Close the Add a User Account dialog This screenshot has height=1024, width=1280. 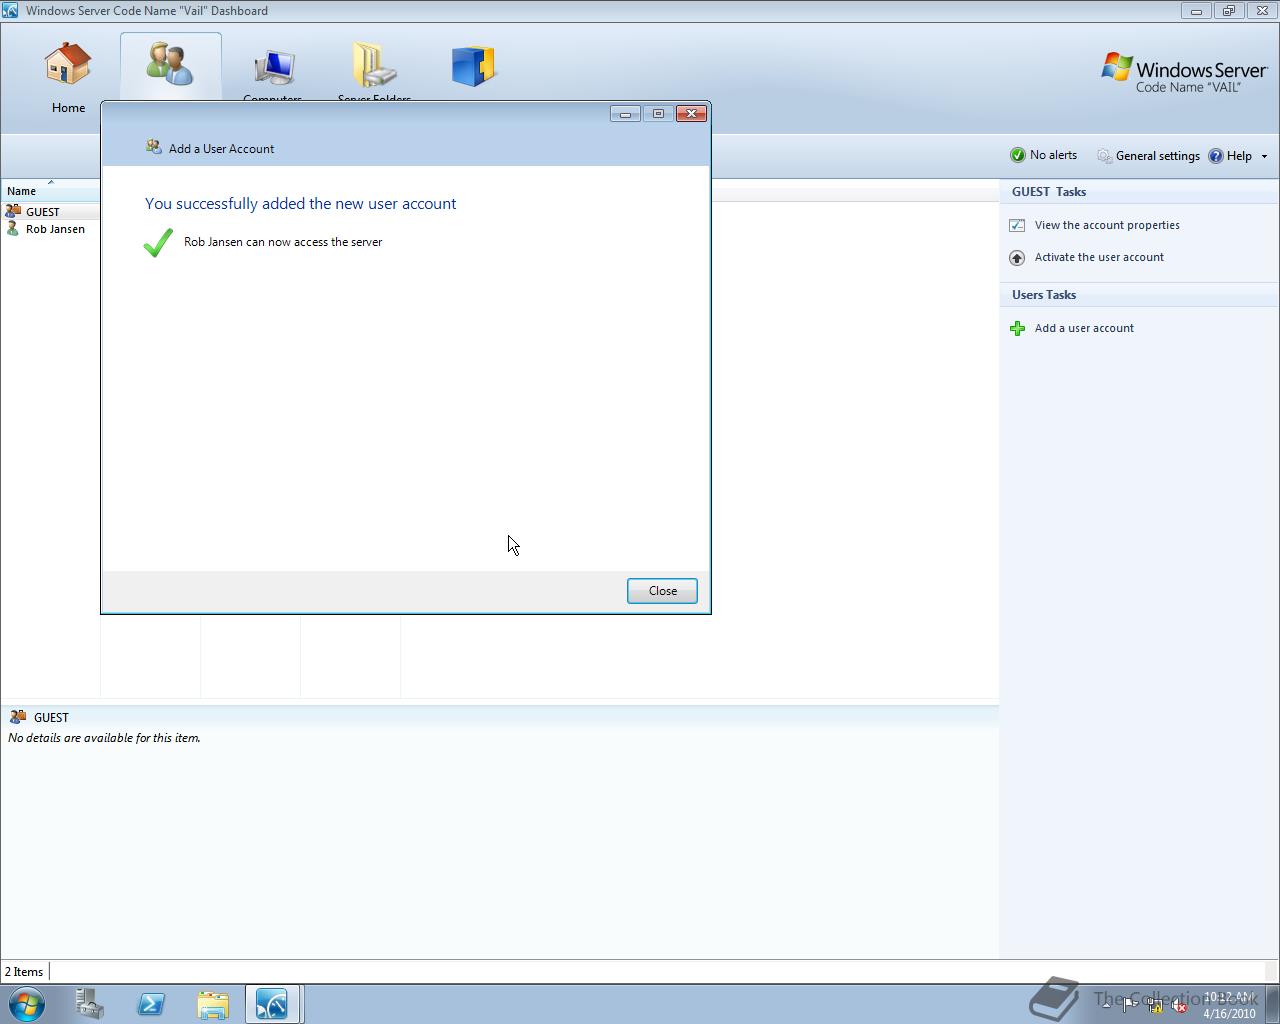click(662, 591)
